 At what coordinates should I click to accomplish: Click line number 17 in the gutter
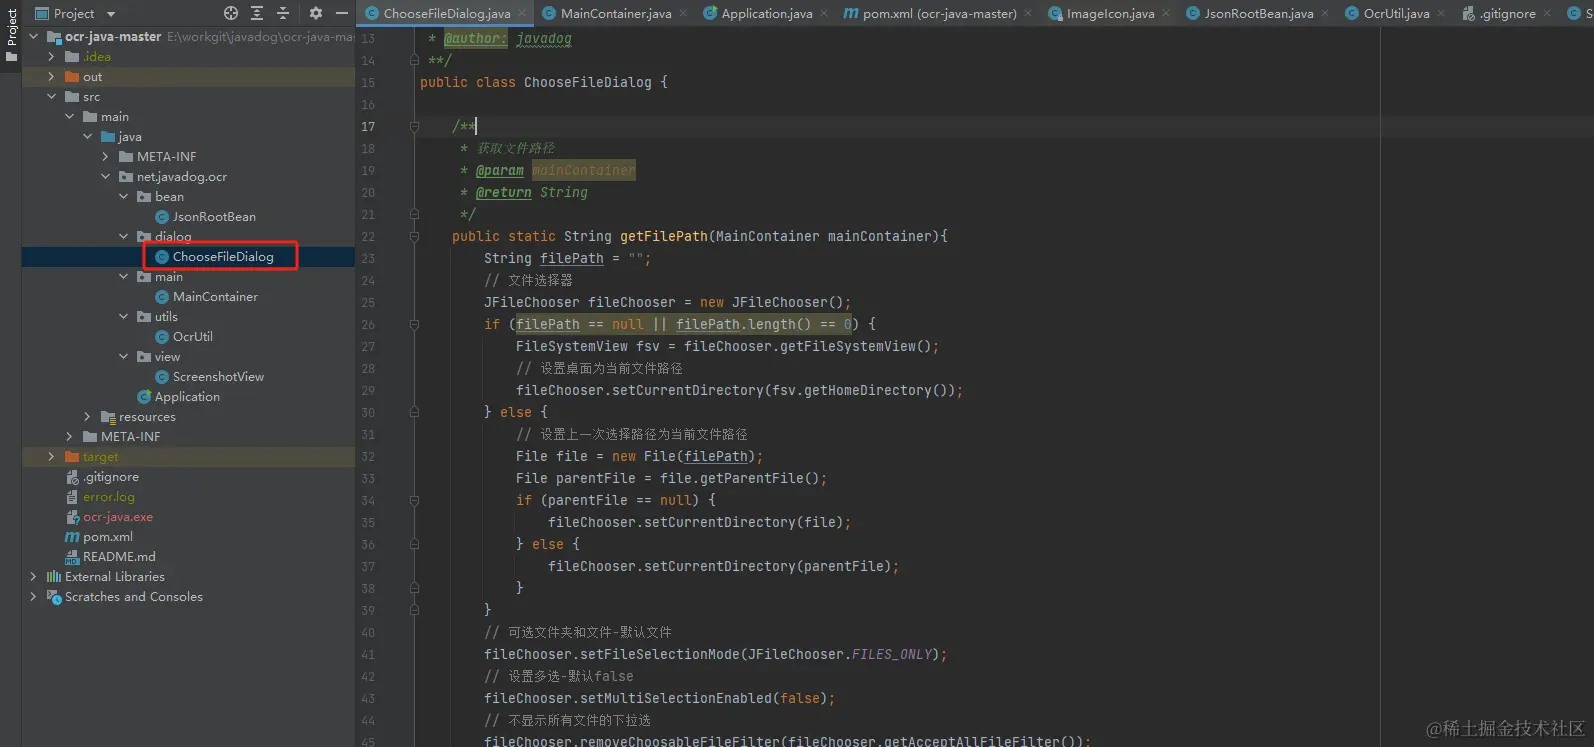click(368, 127)
